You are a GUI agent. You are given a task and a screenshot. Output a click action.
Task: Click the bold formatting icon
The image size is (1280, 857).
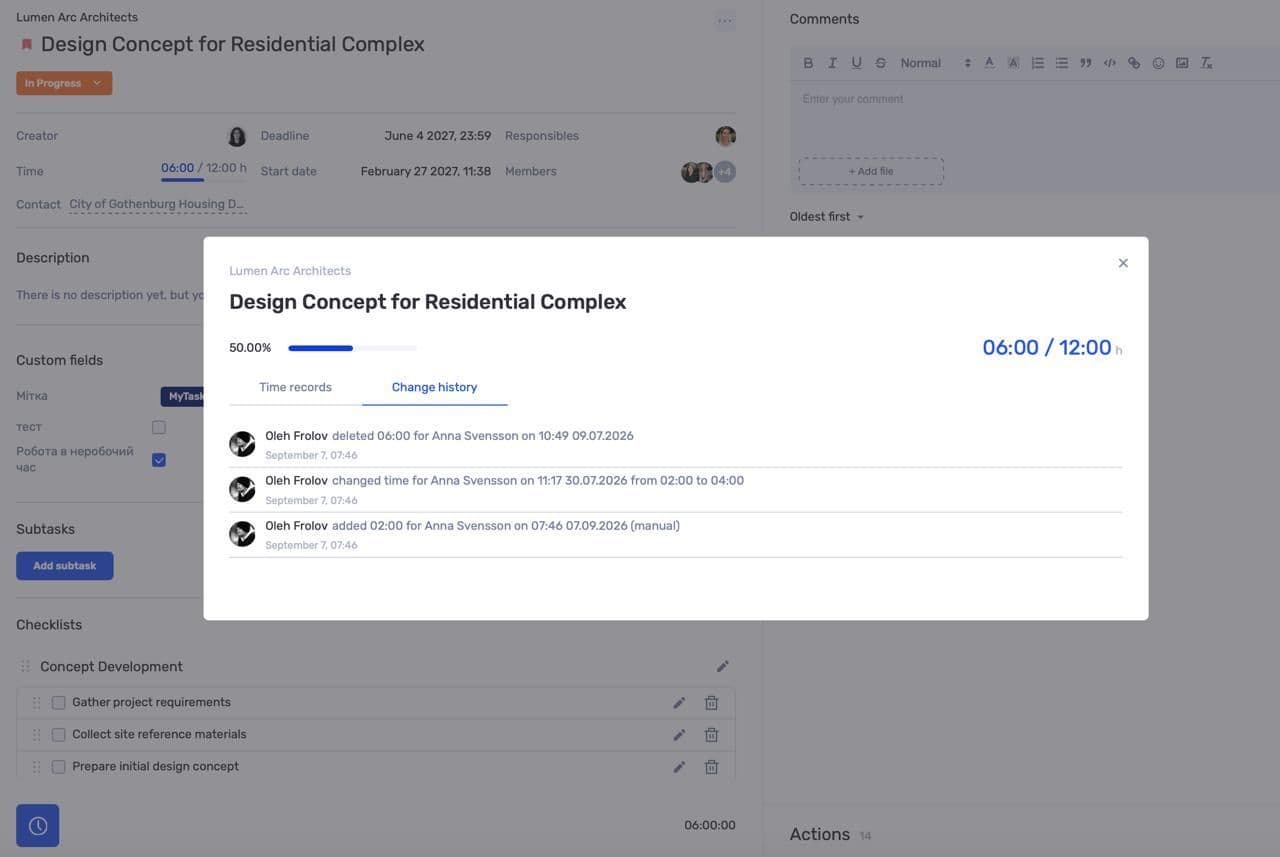click(808, 63)
